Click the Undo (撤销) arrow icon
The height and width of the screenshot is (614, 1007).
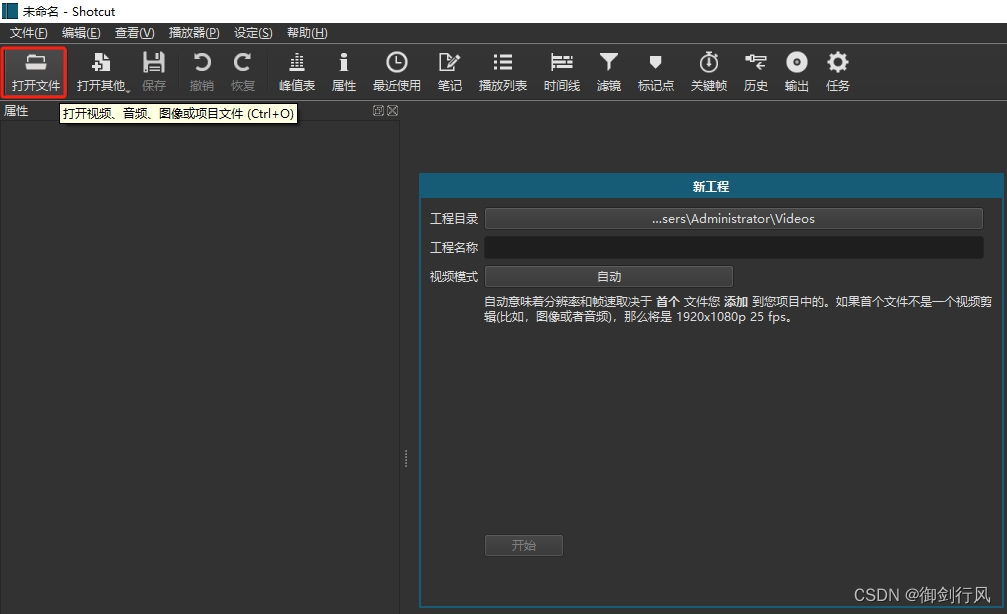(202, 71)
